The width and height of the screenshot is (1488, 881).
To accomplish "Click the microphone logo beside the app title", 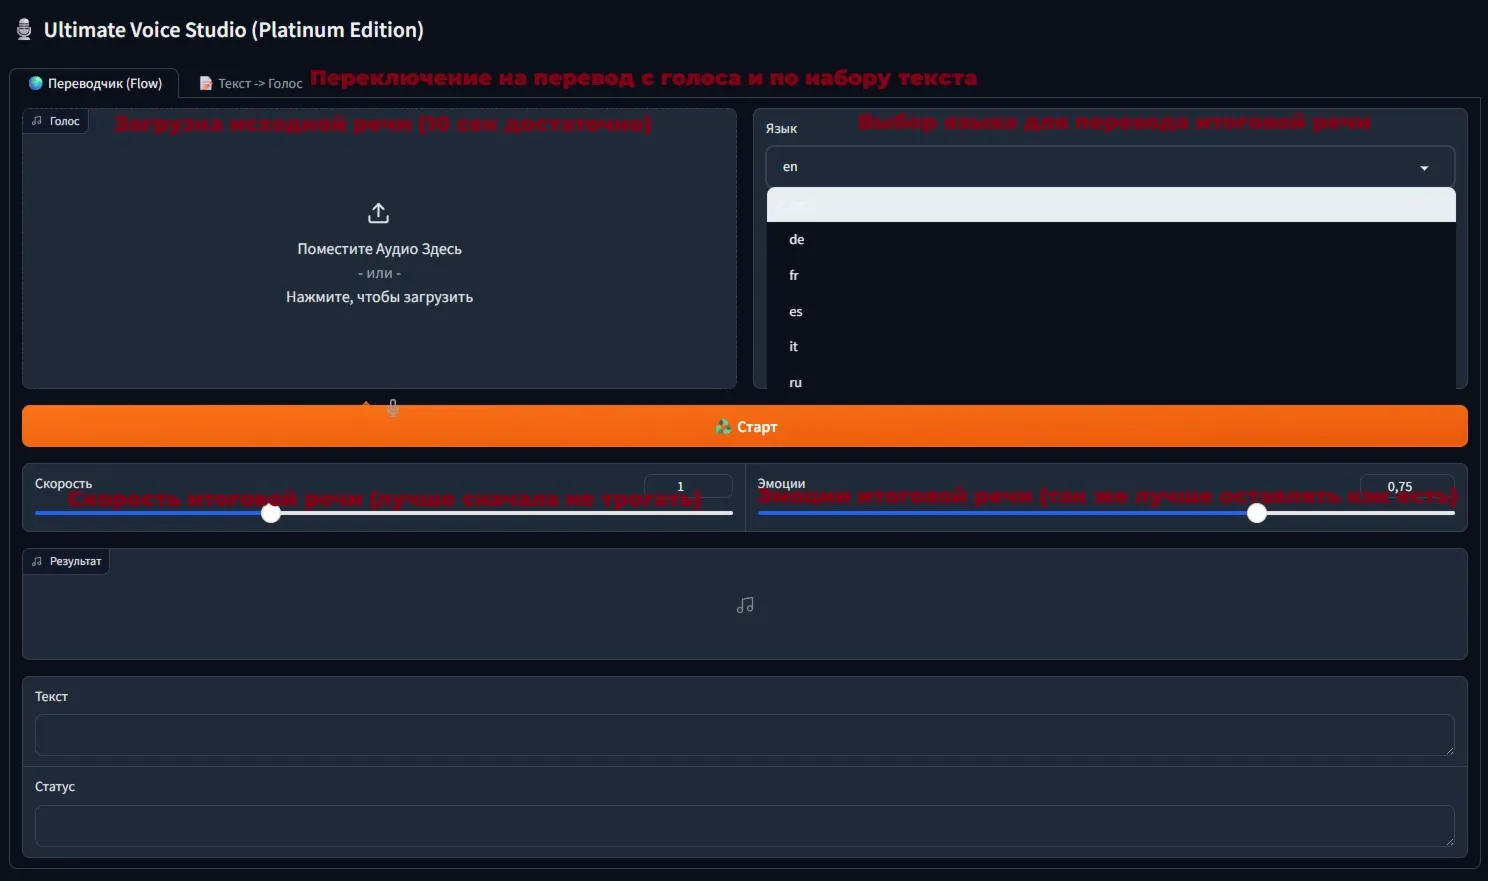I will [24, 30].
